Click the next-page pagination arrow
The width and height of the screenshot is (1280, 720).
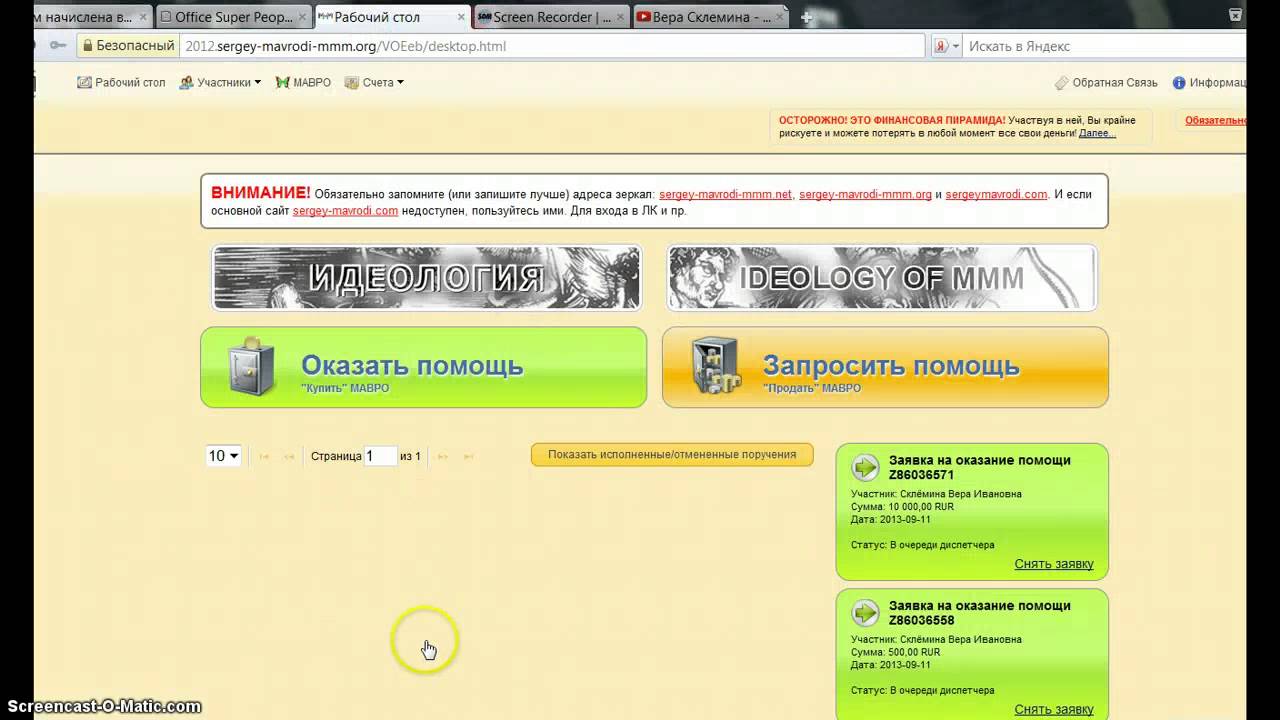(x=443, y=457)
